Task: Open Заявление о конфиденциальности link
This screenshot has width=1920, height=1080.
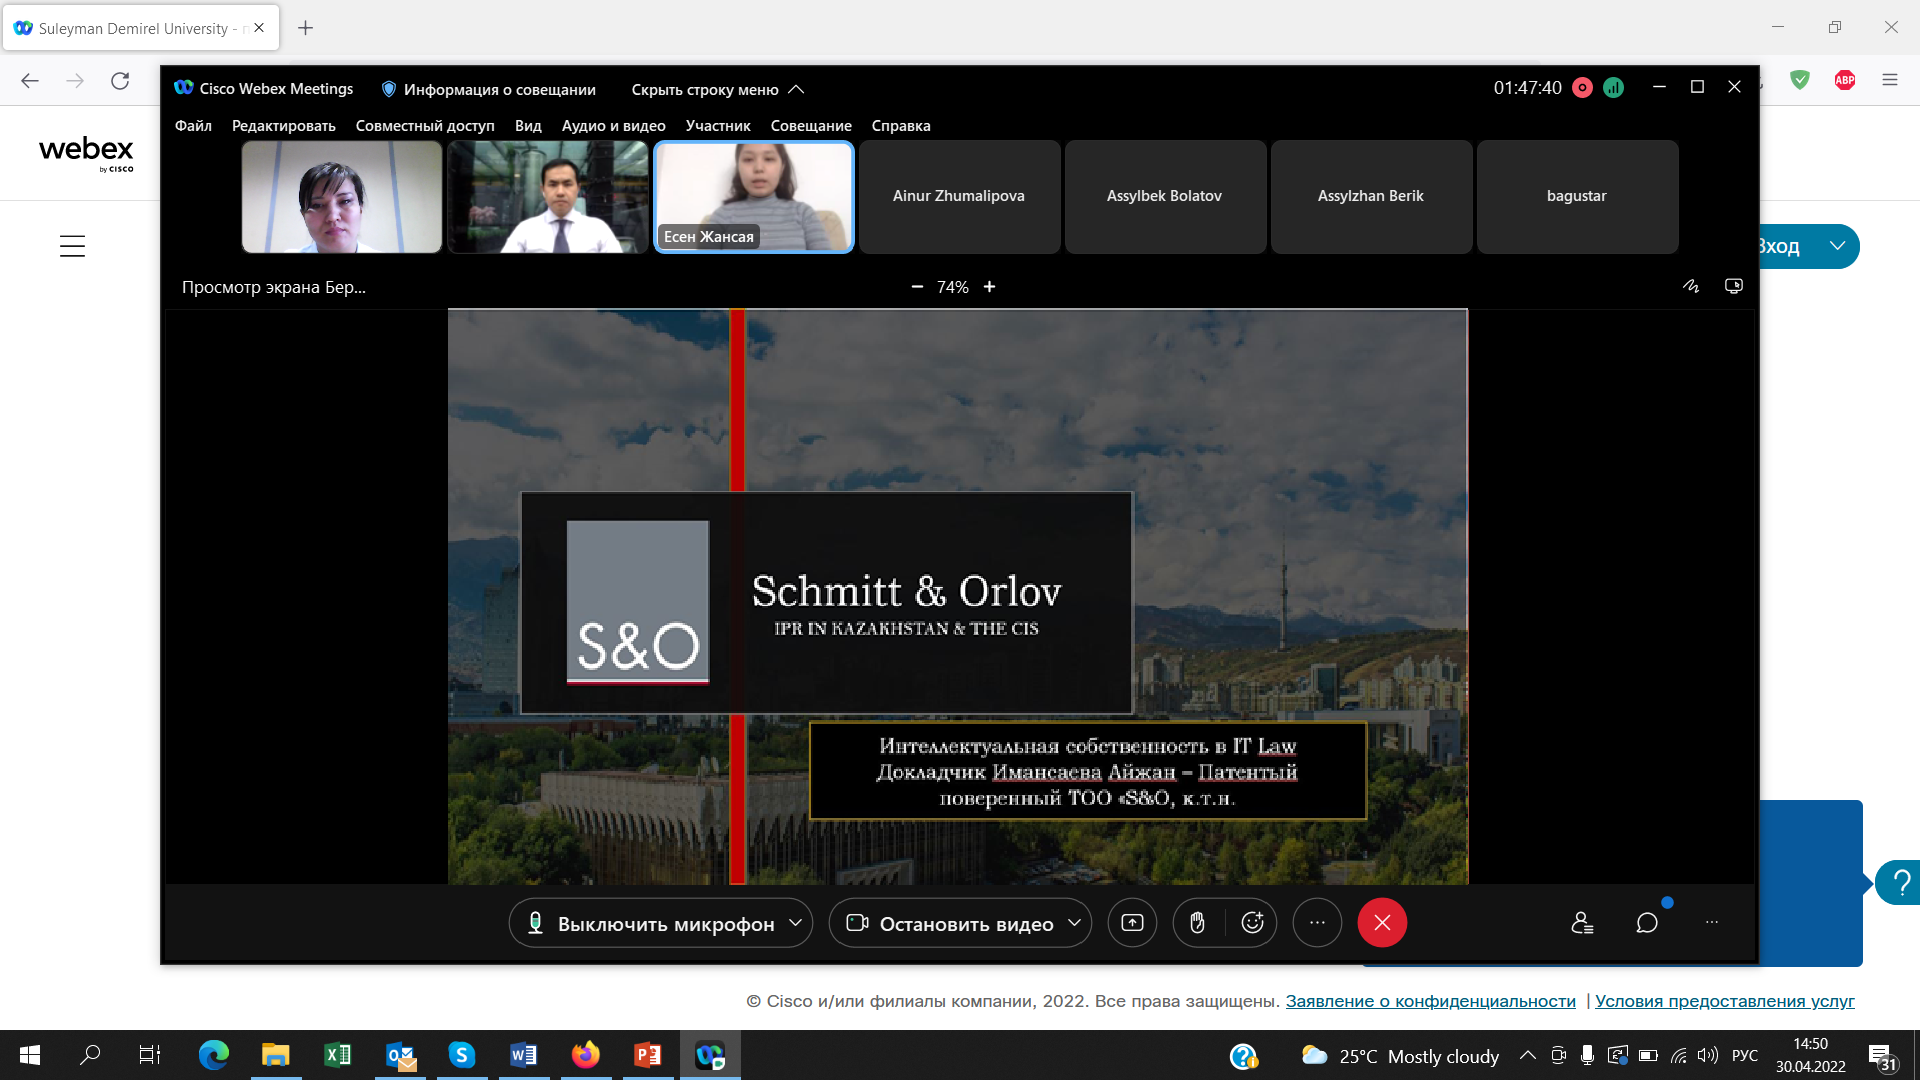Action: [1430, 1001]
